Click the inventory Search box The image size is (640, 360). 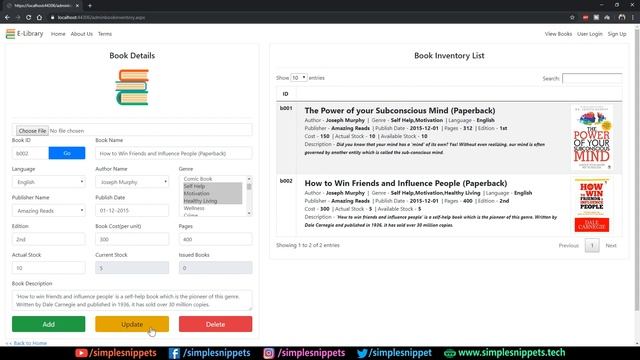click(x=592, y=78)
